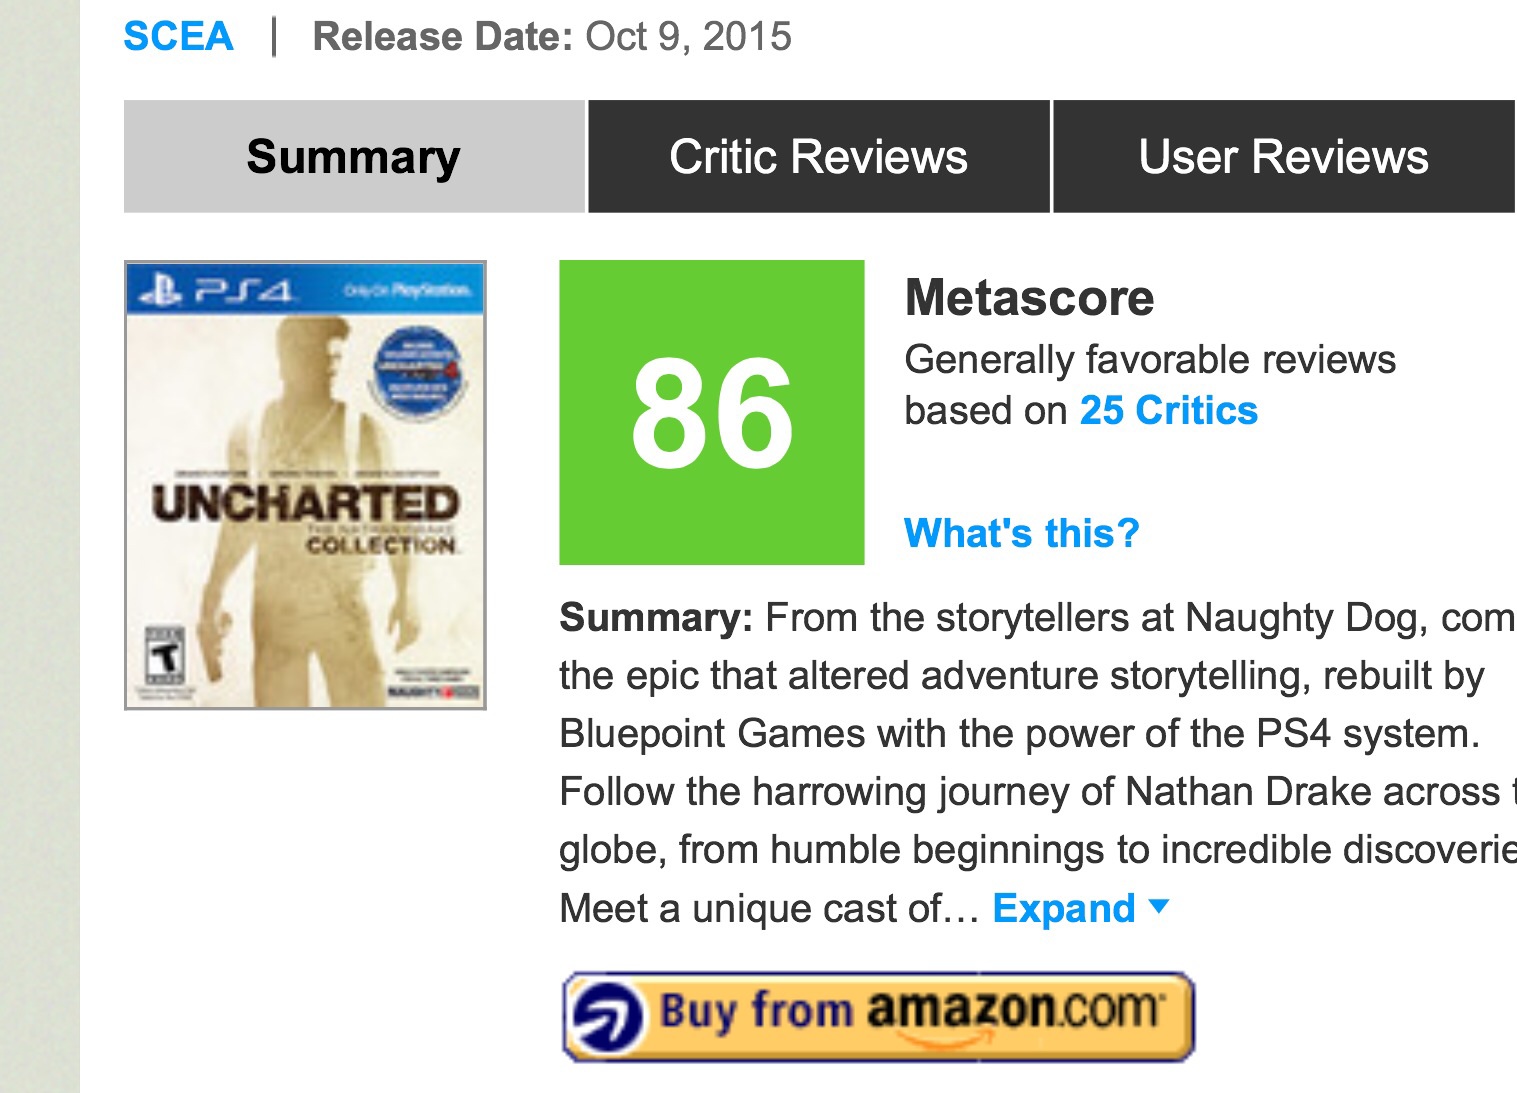Click the Uncharted Collection cover thumbnail
The height and width of the screenshot is (1093, 1517).
point(305,485)
